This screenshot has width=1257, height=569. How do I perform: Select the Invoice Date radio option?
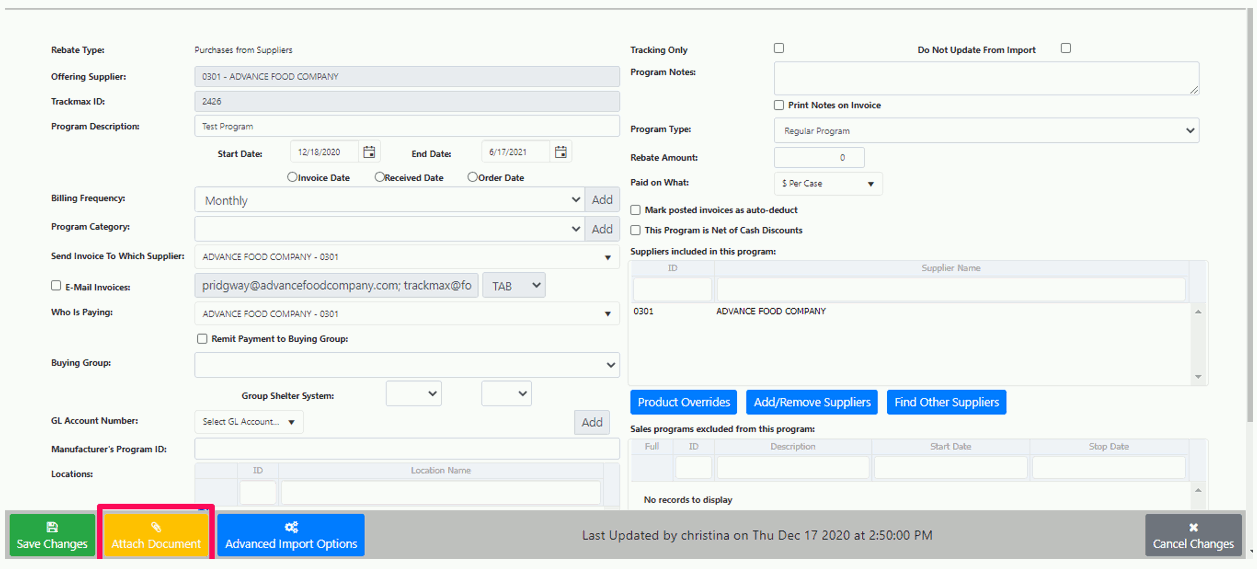pyautogui.click(x=292, y=177)
